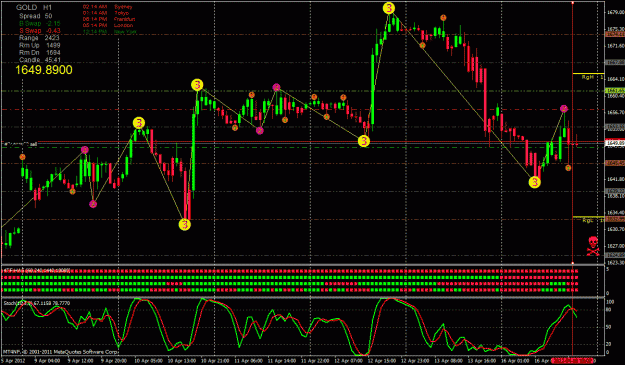This screenshot has width=625, height=365.
Task: Click the 1679.00 price axis label
Action: 615,13
